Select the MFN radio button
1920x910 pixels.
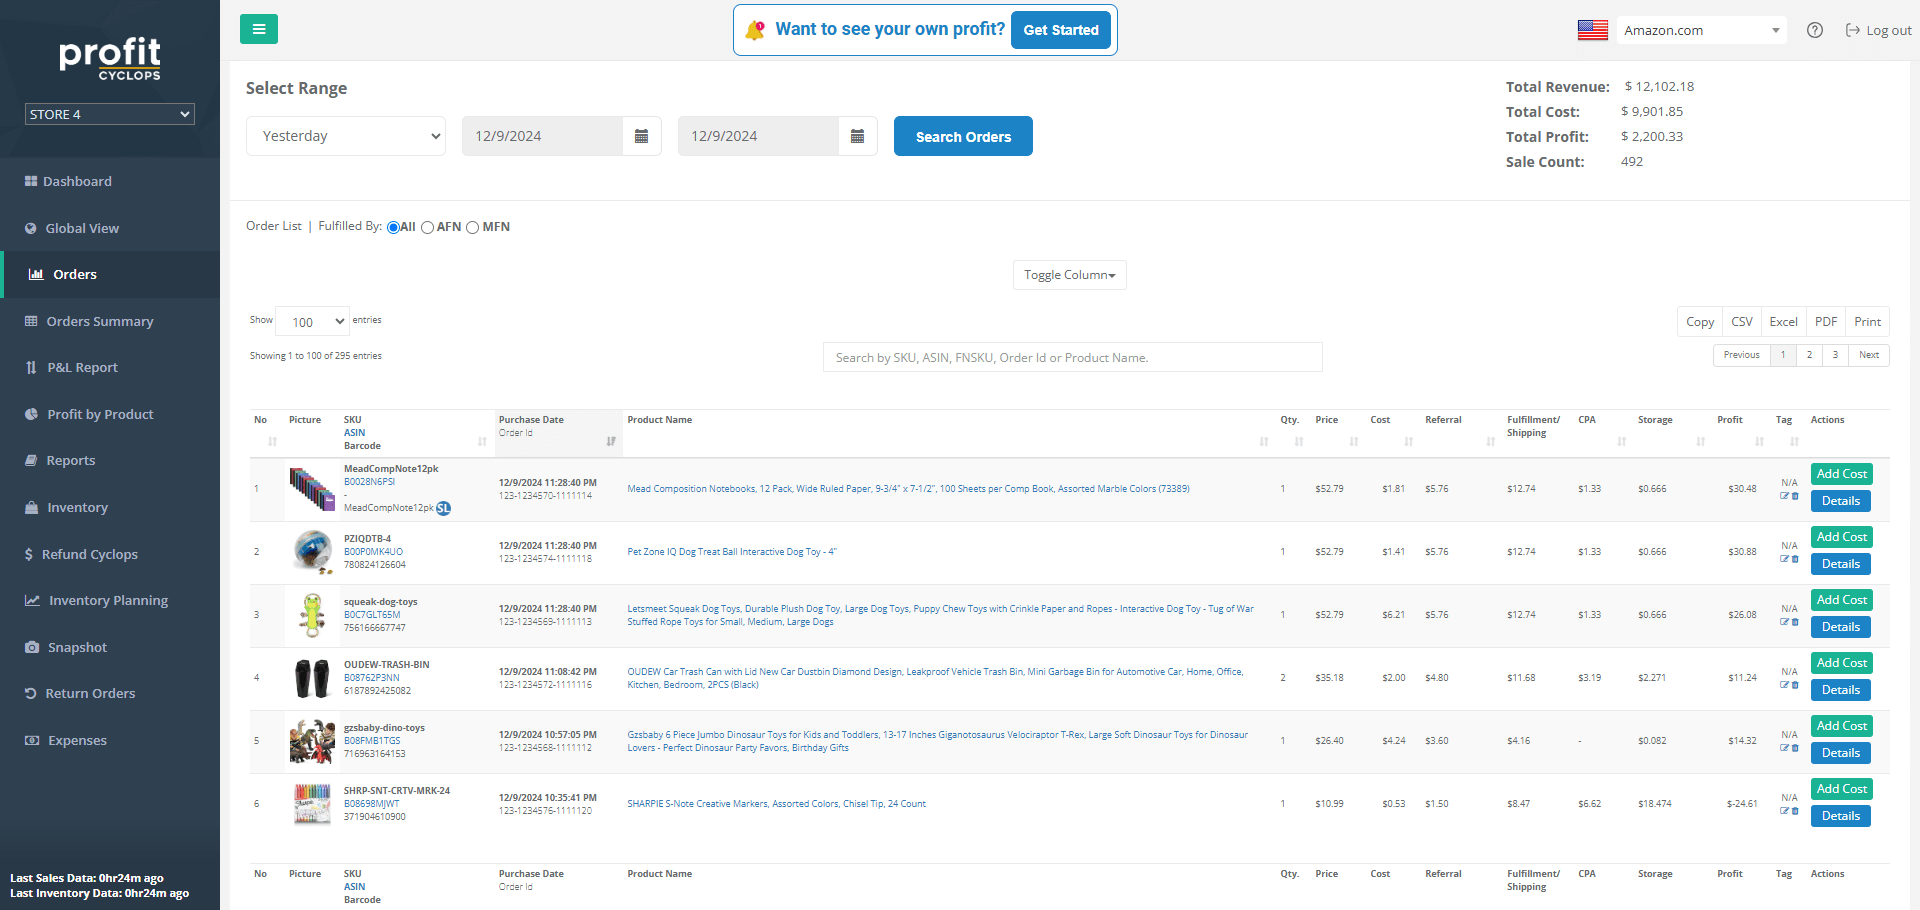click(472, 227)
